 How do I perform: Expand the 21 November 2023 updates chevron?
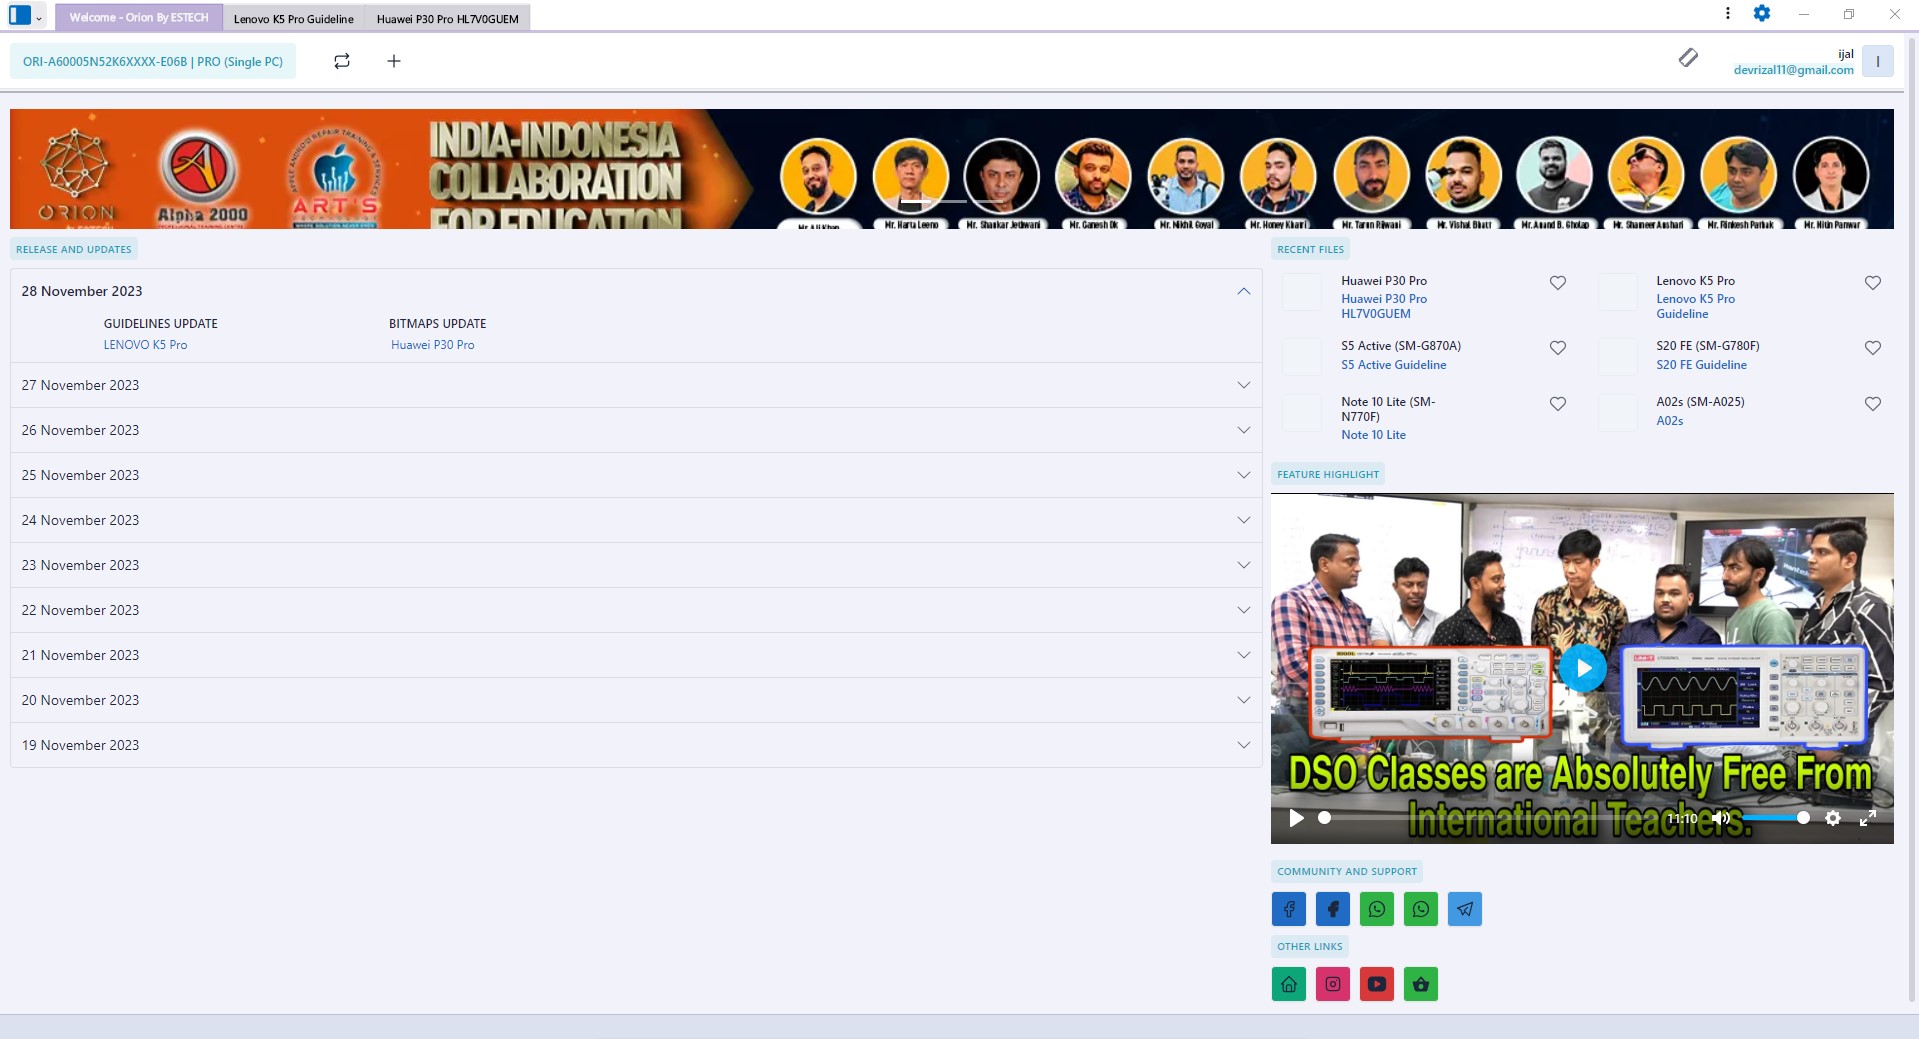(x=1244, y=655)
